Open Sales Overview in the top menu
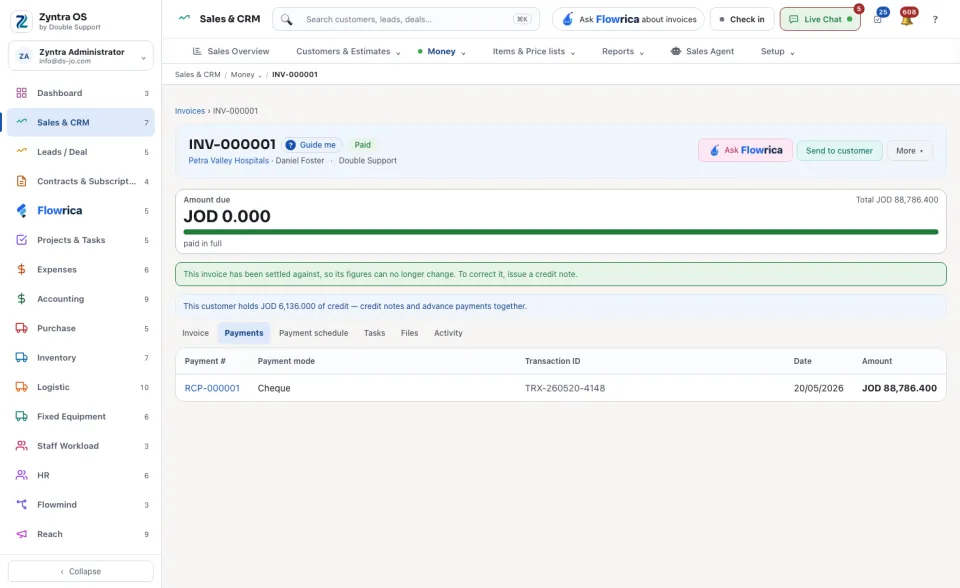Viewport: 960px width, 588px height. (x=231, y=51)
